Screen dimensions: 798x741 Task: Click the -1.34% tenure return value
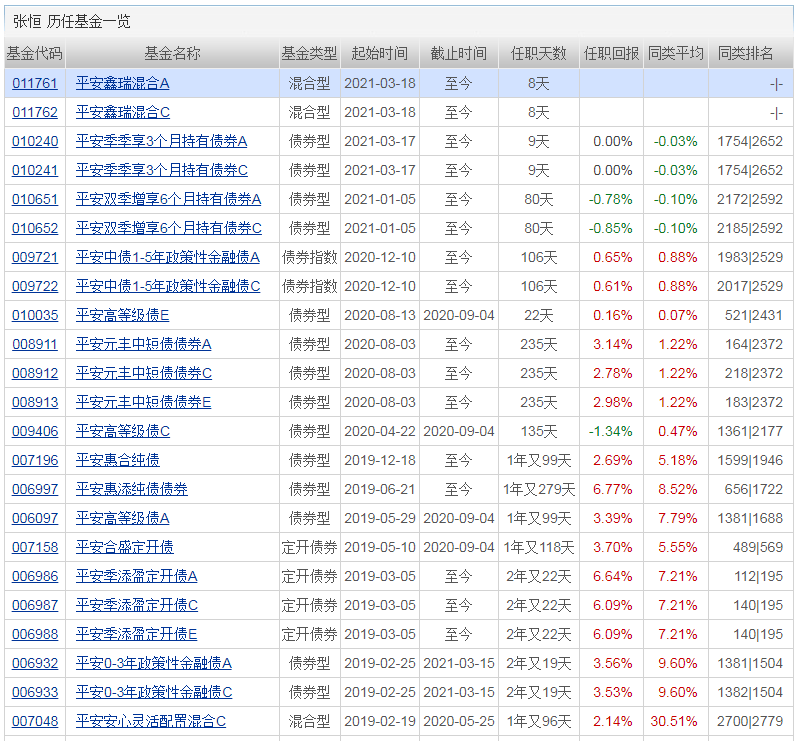tap(611, 432)
